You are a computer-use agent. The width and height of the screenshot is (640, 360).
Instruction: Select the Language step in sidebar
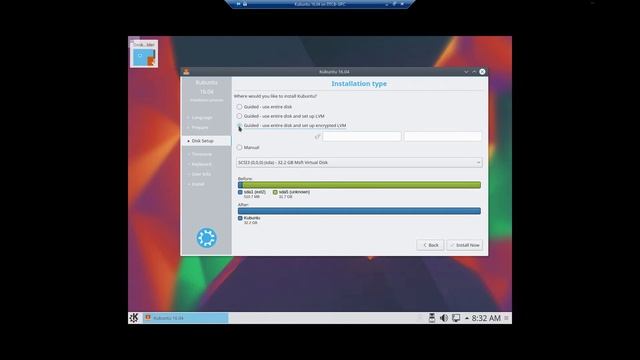click(202, 118)
